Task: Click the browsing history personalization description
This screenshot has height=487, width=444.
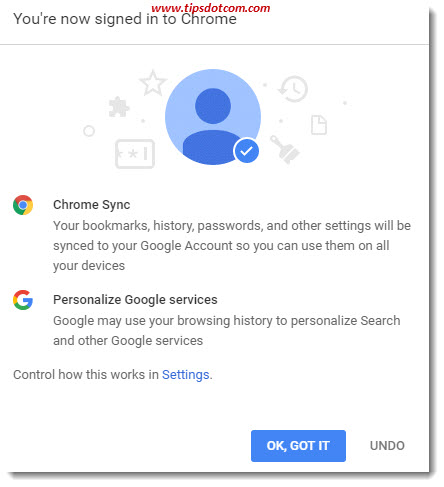Action: [227, 330]
